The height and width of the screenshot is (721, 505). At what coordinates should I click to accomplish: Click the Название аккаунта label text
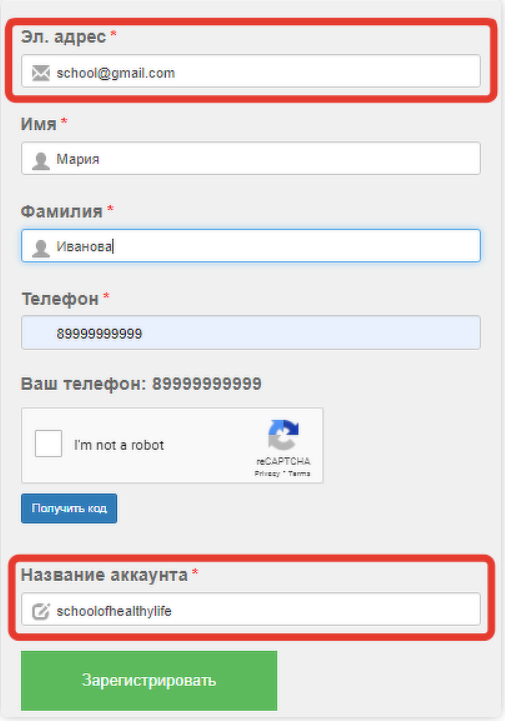point(104,575)
